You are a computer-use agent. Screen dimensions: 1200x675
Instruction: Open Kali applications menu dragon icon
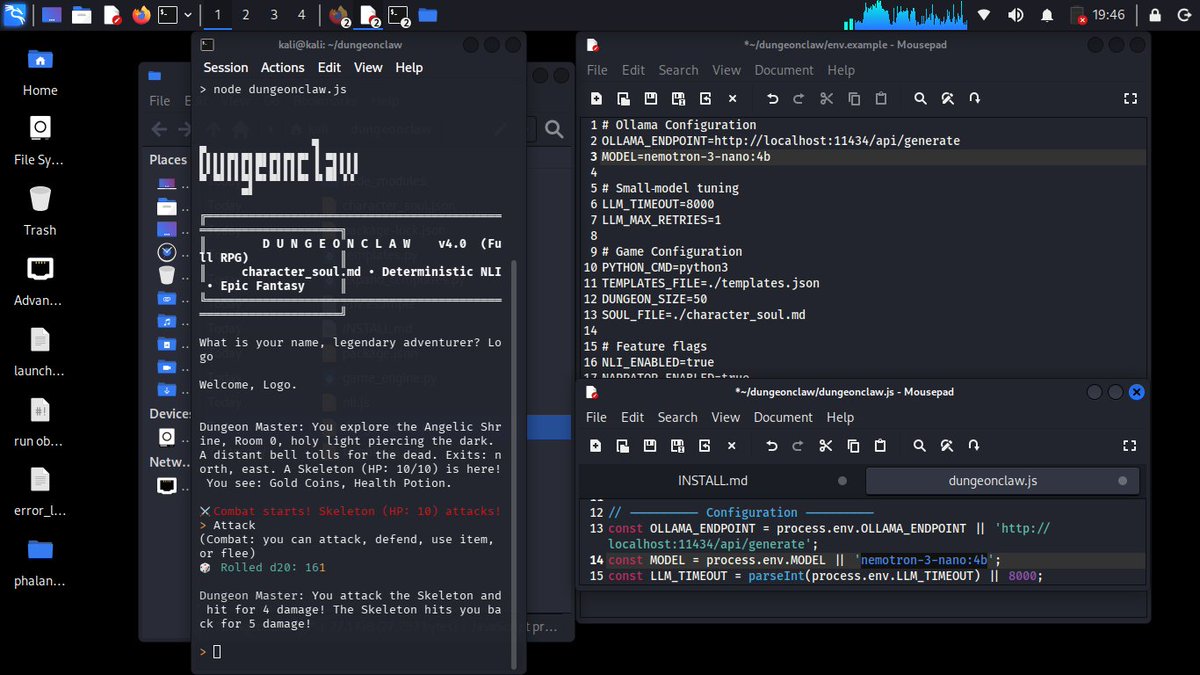[x=16, y=15]
